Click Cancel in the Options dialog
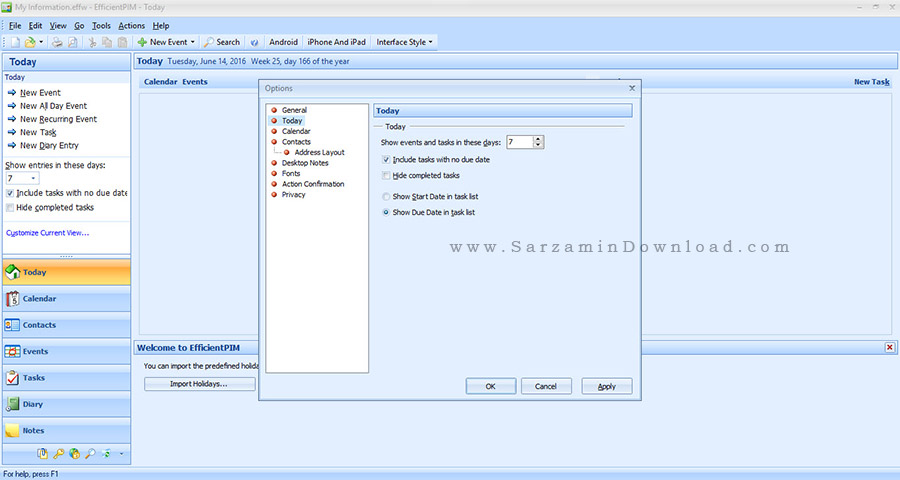 pyautogui.click(x=546, y=386)
